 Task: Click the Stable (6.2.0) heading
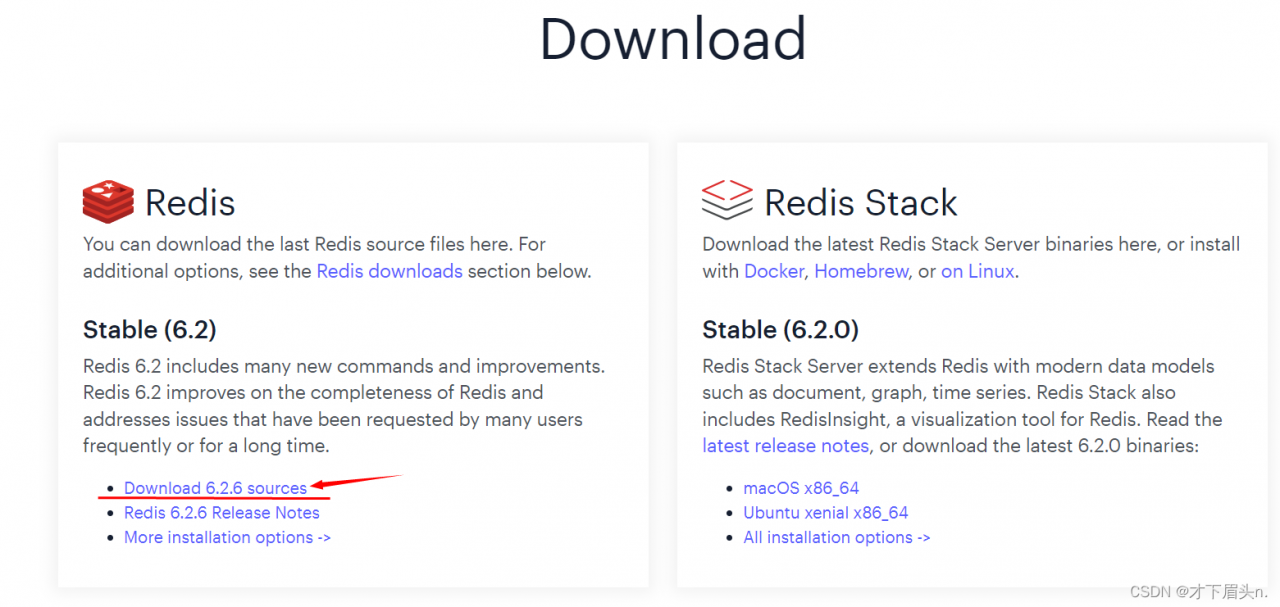pyautogui.click(x=781, y=330)
